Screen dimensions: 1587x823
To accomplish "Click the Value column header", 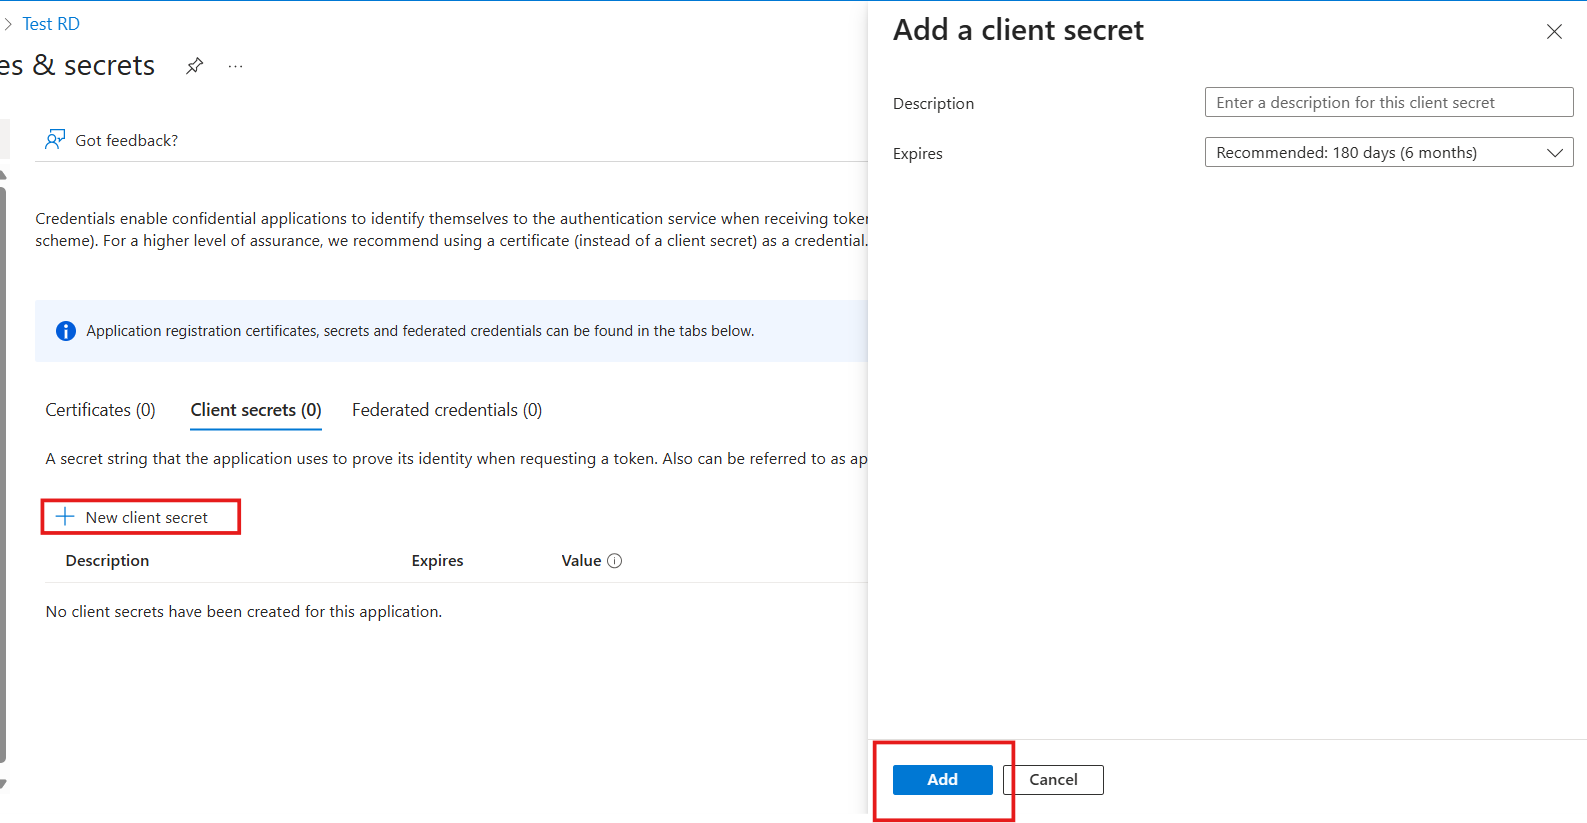I will click(x=581, y=561).
